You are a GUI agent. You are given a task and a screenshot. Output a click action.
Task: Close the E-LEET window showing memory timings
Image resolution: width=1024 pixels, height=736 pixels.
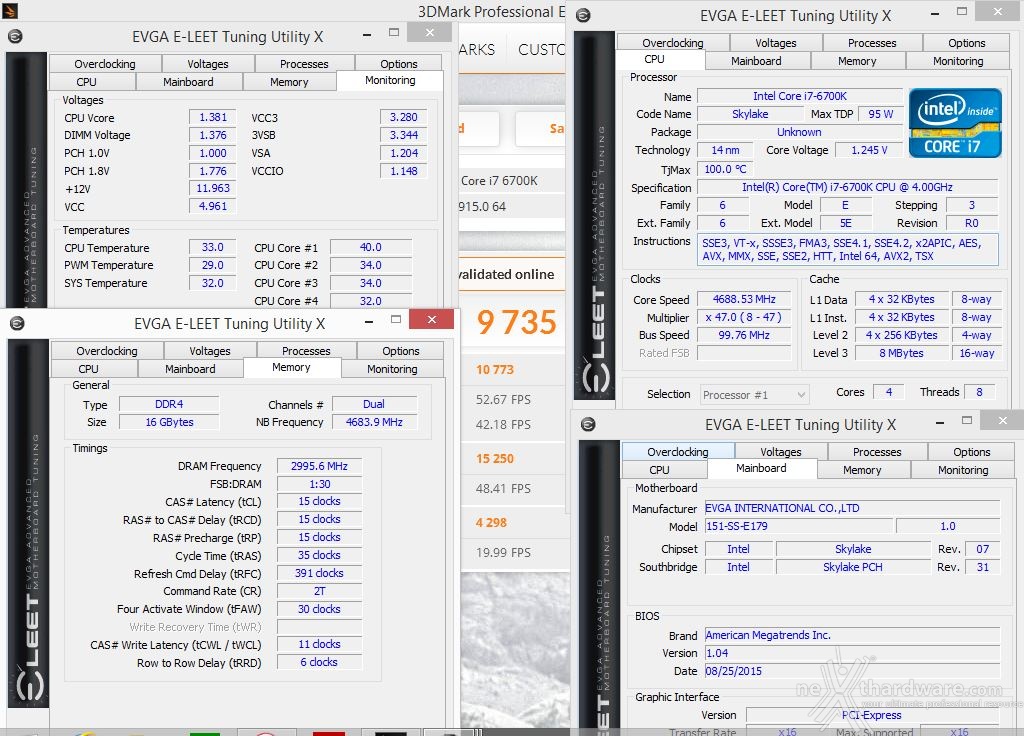pyautogui.click(x=431, y=319)
